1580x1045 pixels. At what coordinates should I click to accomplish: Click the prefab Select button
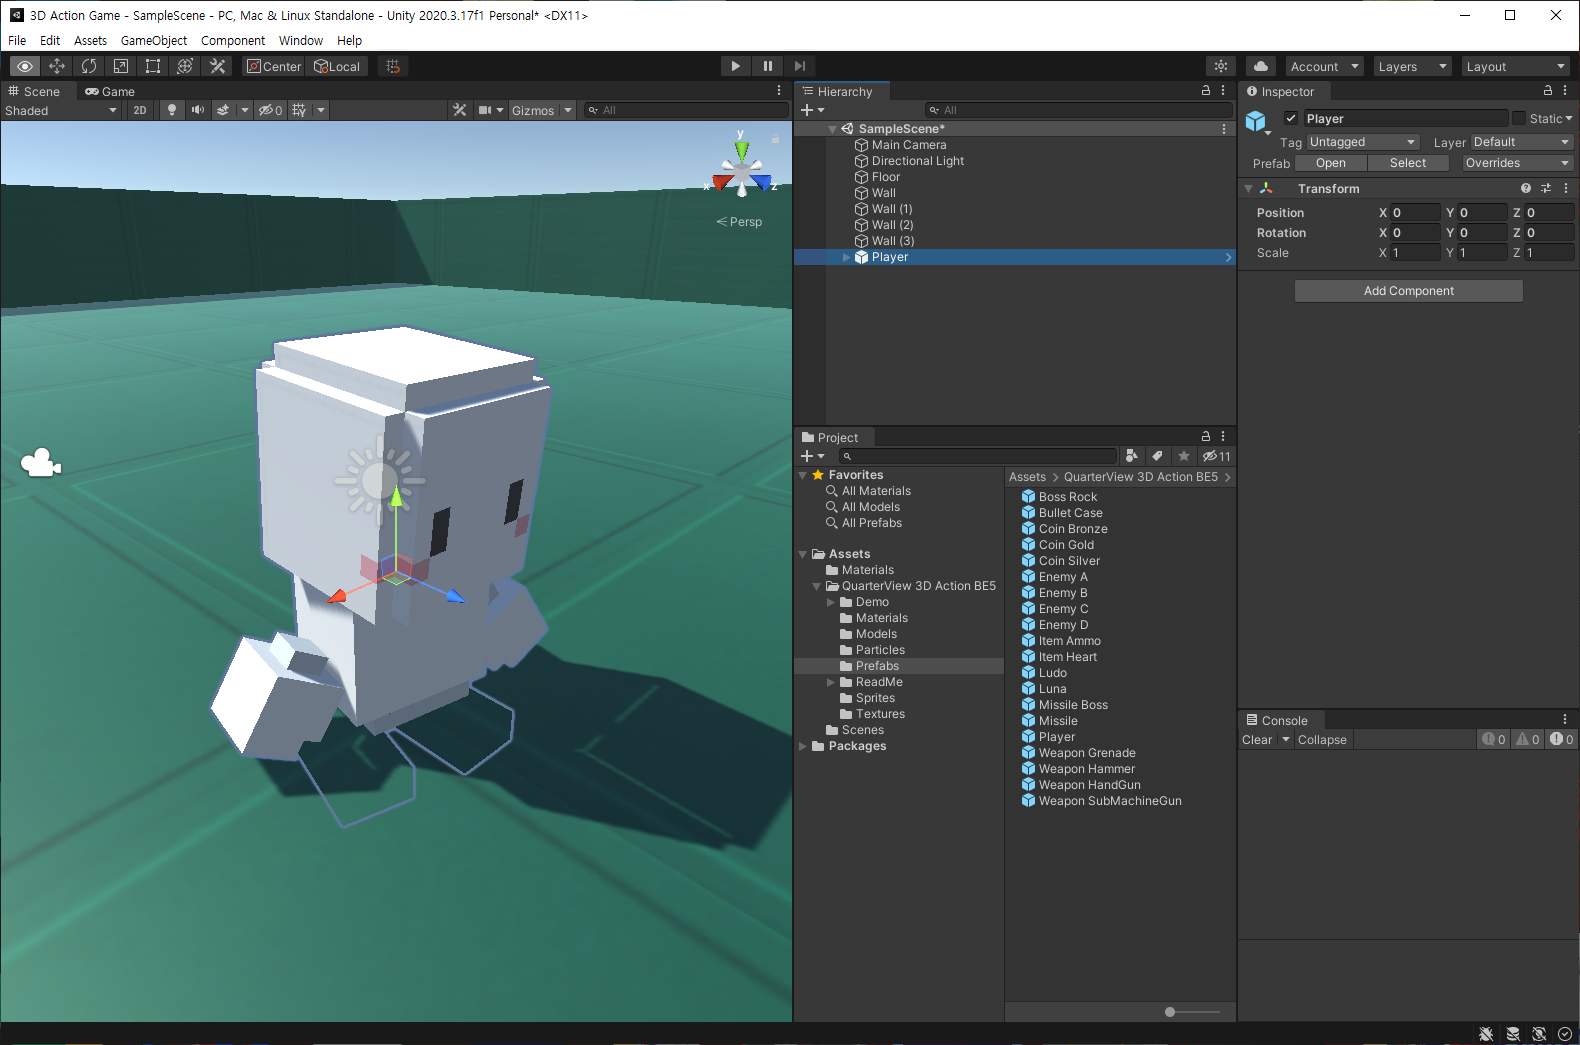pyautogui.click(x=1408, y=163)
